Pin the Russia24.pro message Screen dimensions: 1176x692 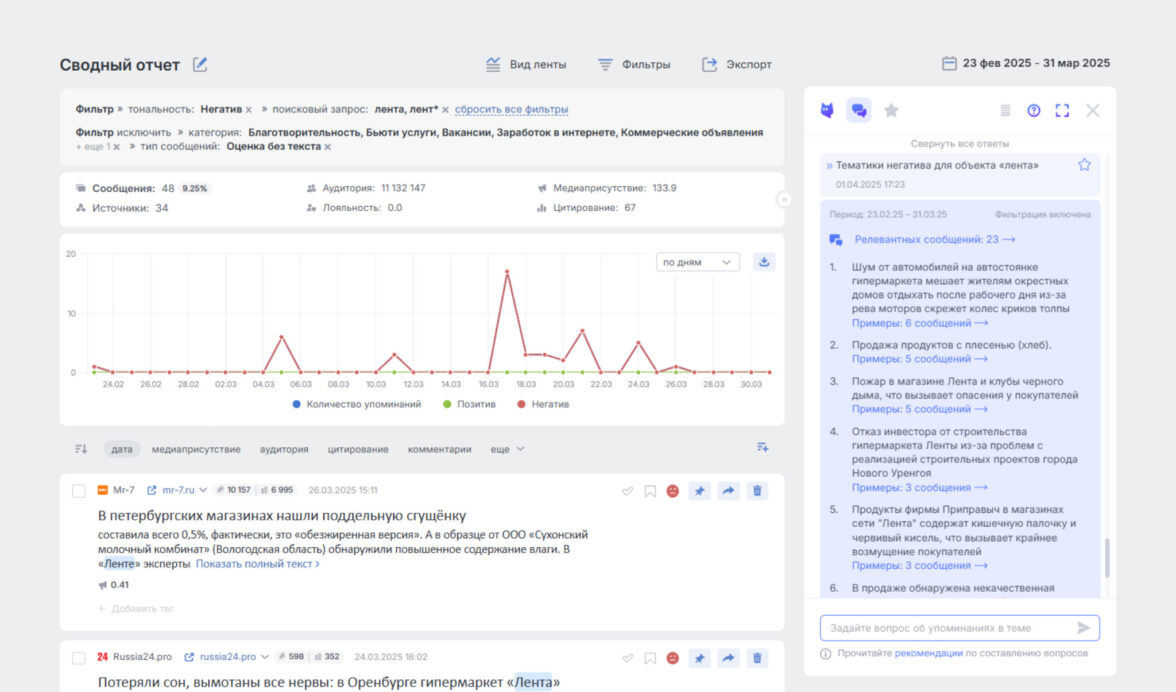700,657
